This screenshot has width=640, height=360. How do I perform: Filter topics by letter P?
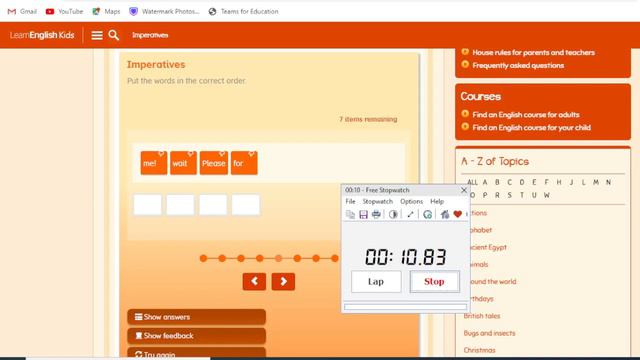pos(485,195)
